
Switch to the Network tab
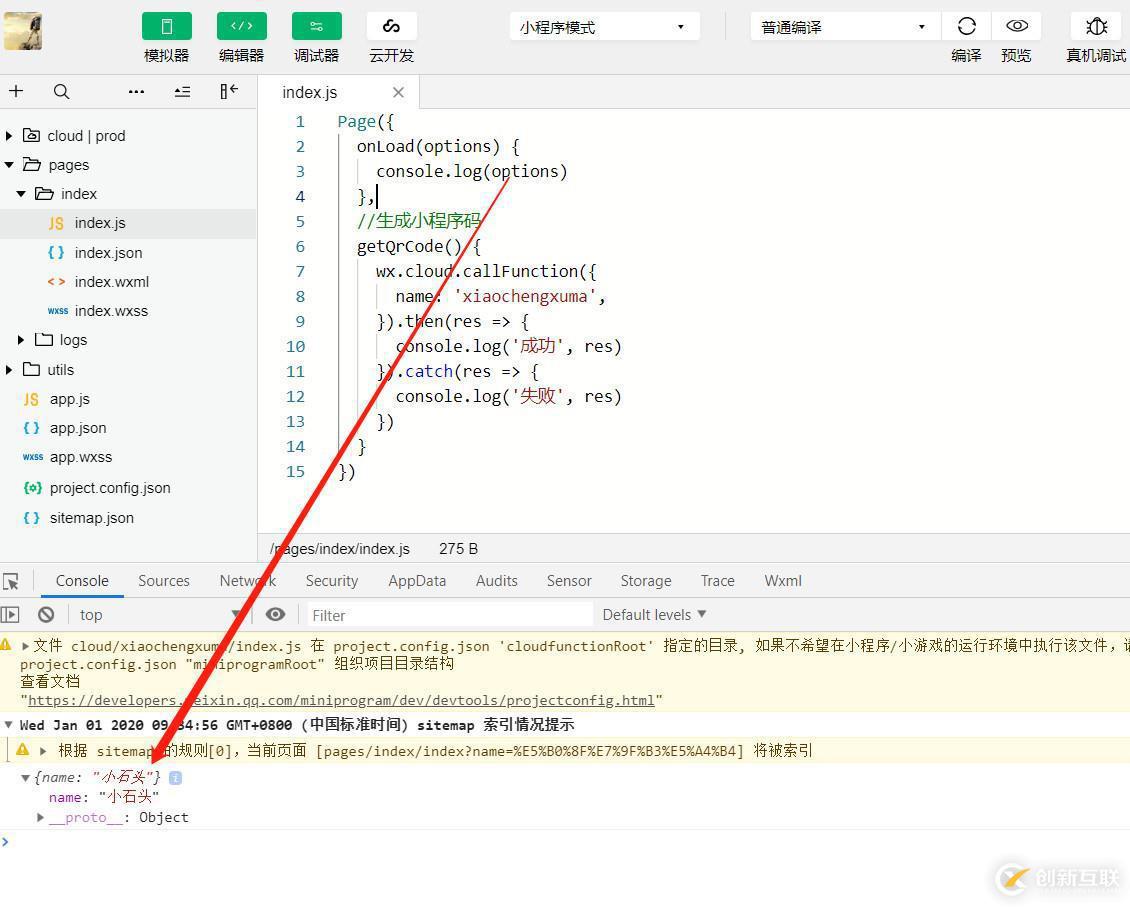[x=246, y=580]
